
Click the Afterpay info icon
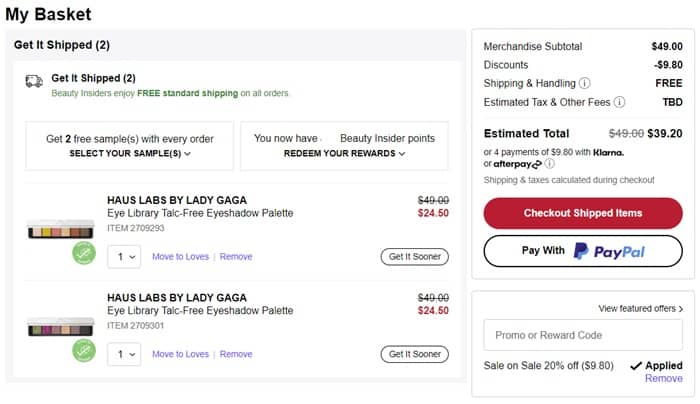[550, 163]
